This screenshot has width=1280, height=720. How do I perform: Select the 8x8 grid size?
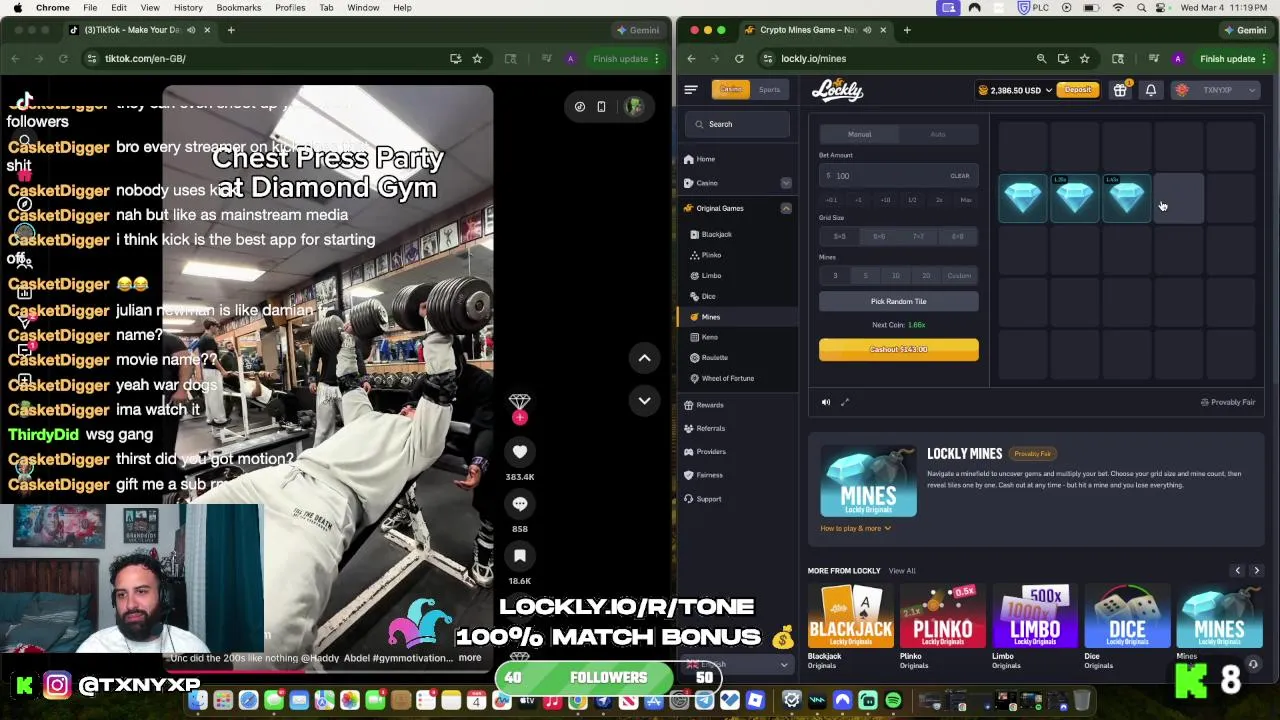pos(958,237)
